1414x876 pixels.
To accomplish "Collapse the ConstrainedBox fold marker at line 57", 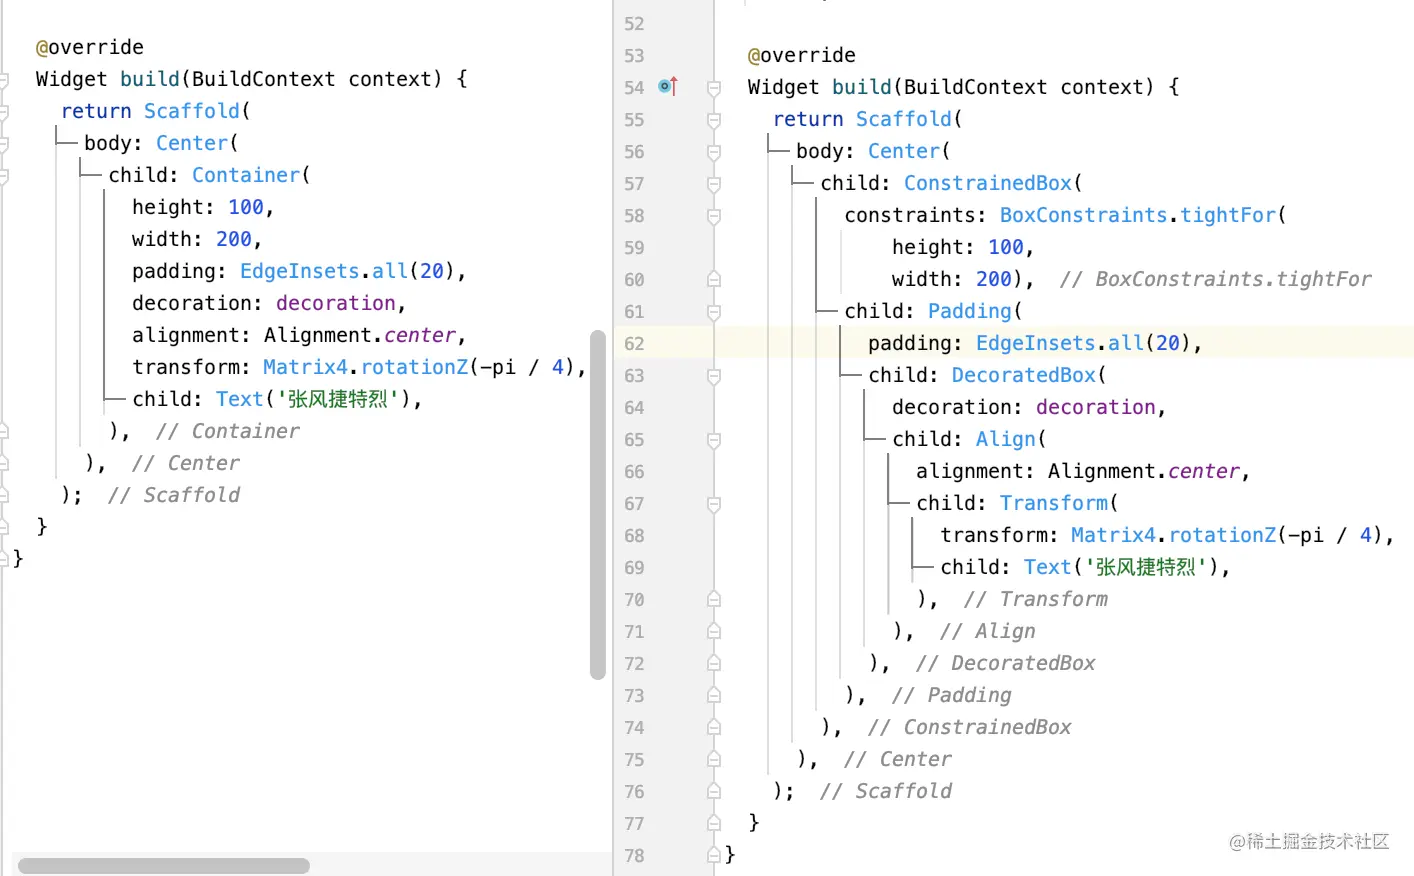I will pyautogui.click(x=714, y=184).
